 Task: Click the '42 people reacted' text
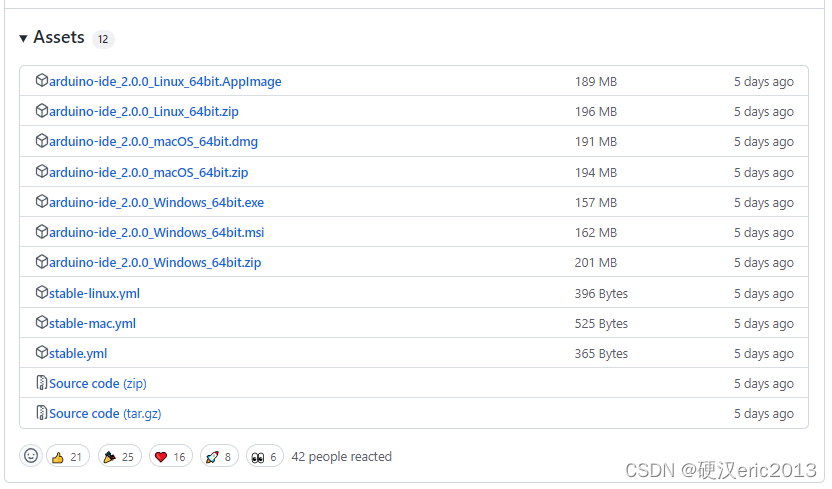click(342, 457)
